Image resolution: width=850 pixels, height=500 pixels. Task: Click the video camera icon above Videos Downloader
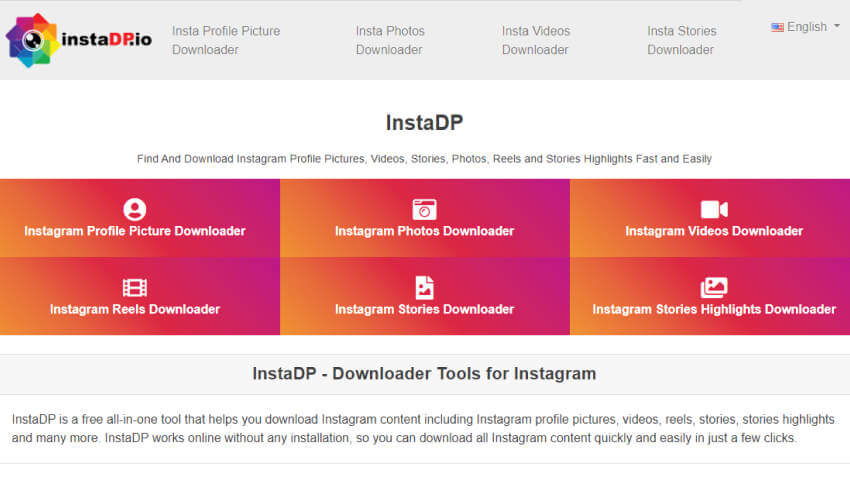[x=714, y=209]
